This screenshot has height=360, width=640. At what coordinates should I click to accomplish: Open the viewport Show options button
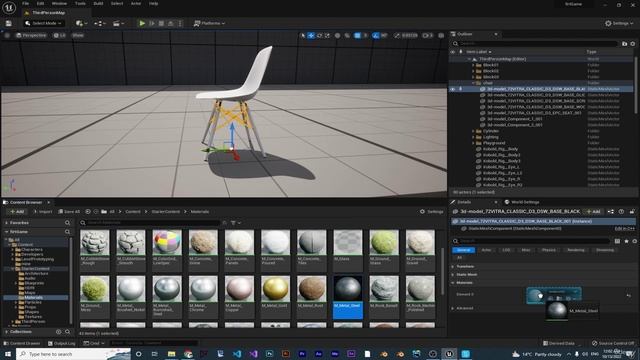pos(78,36)
